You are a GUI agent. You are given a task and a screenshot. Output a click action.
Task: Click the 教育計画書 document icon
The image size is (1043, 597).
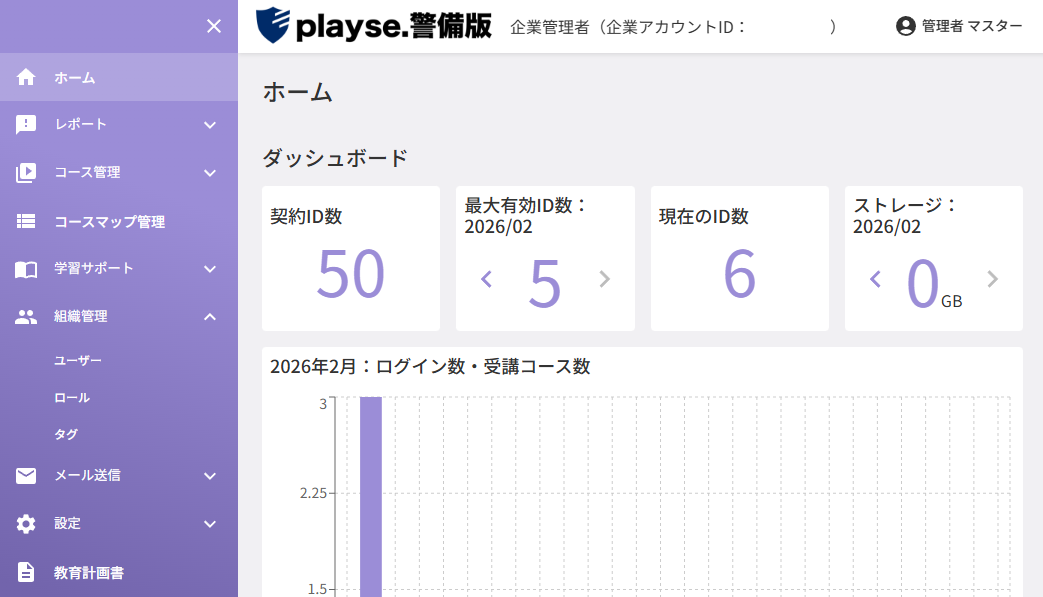click(x=26, y=572)
